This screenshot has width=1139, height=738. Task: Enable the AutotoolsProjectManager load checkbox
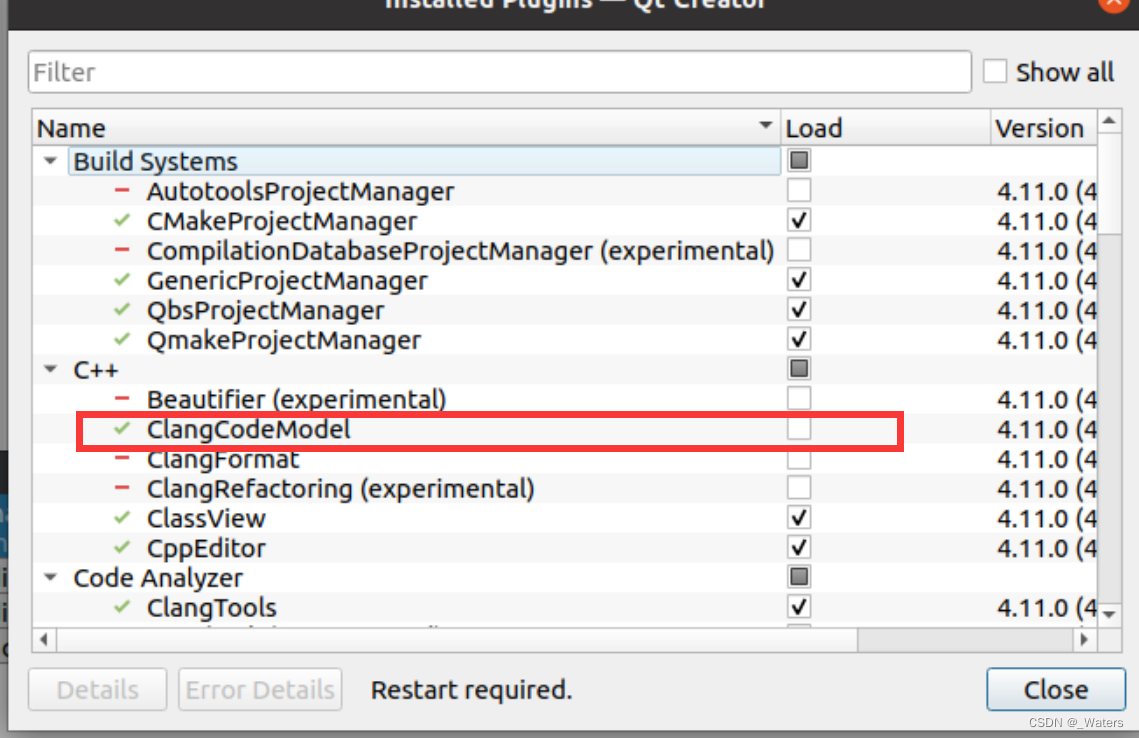799,190
